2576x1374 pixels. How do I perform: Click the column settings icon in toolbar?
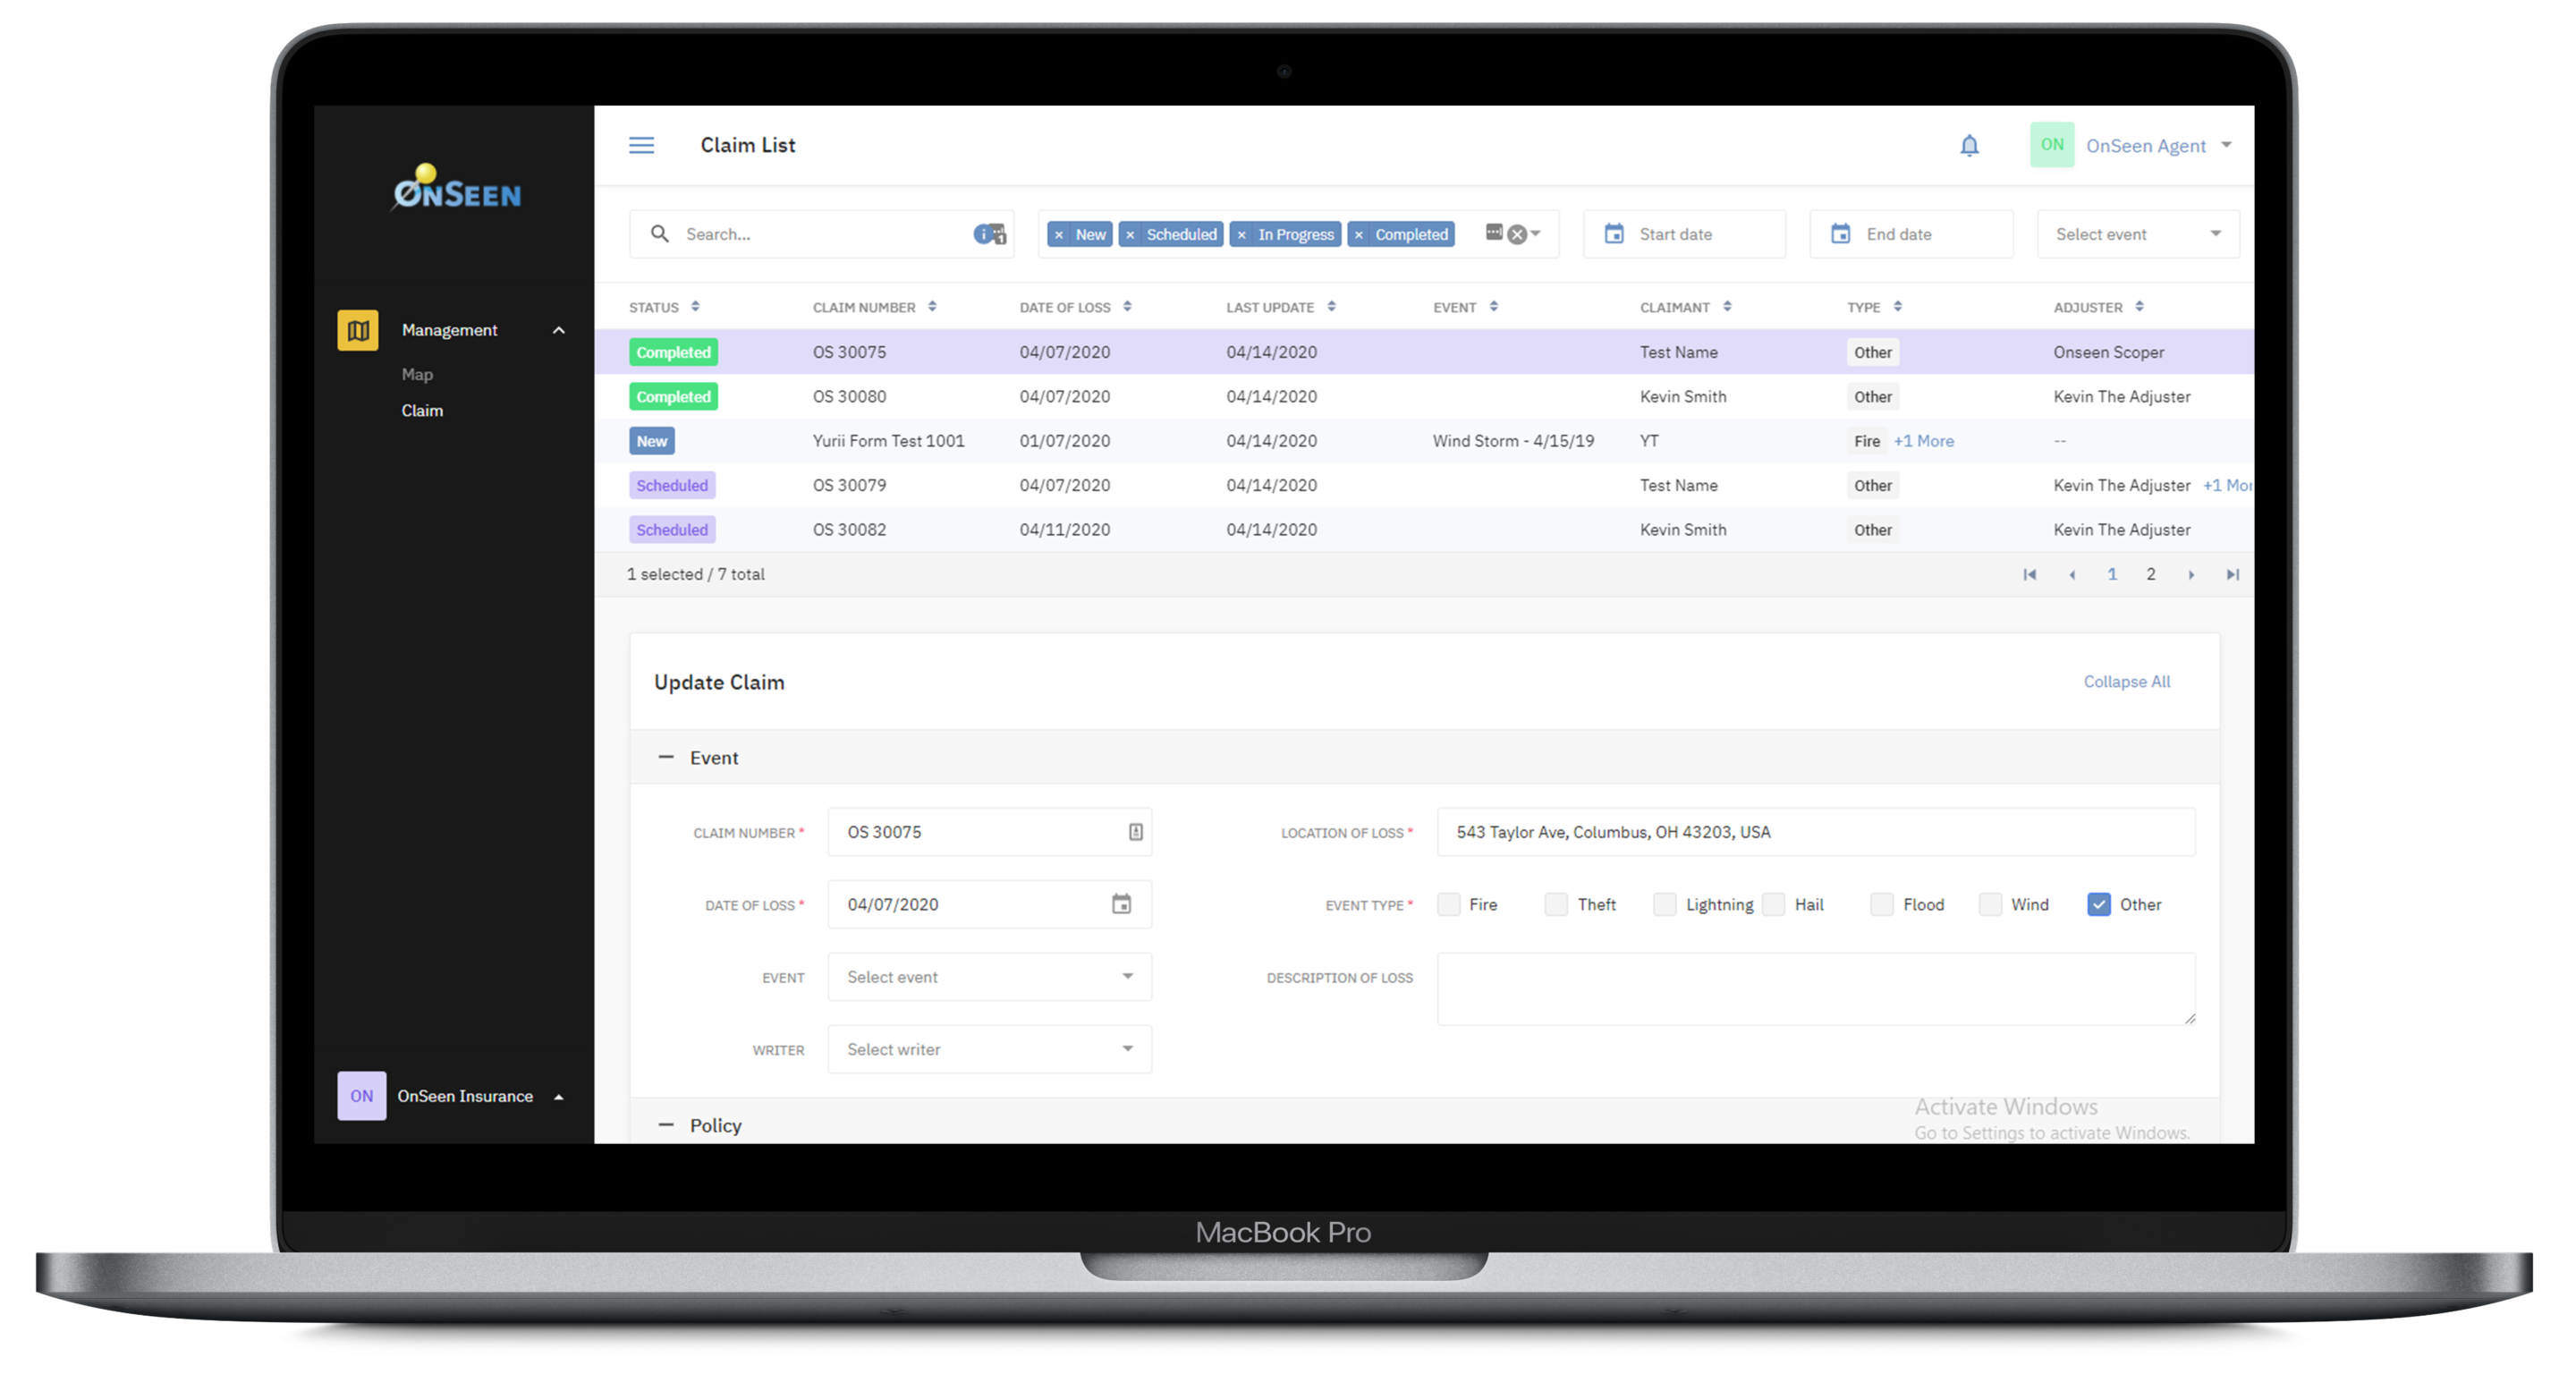click(1494, 232)
